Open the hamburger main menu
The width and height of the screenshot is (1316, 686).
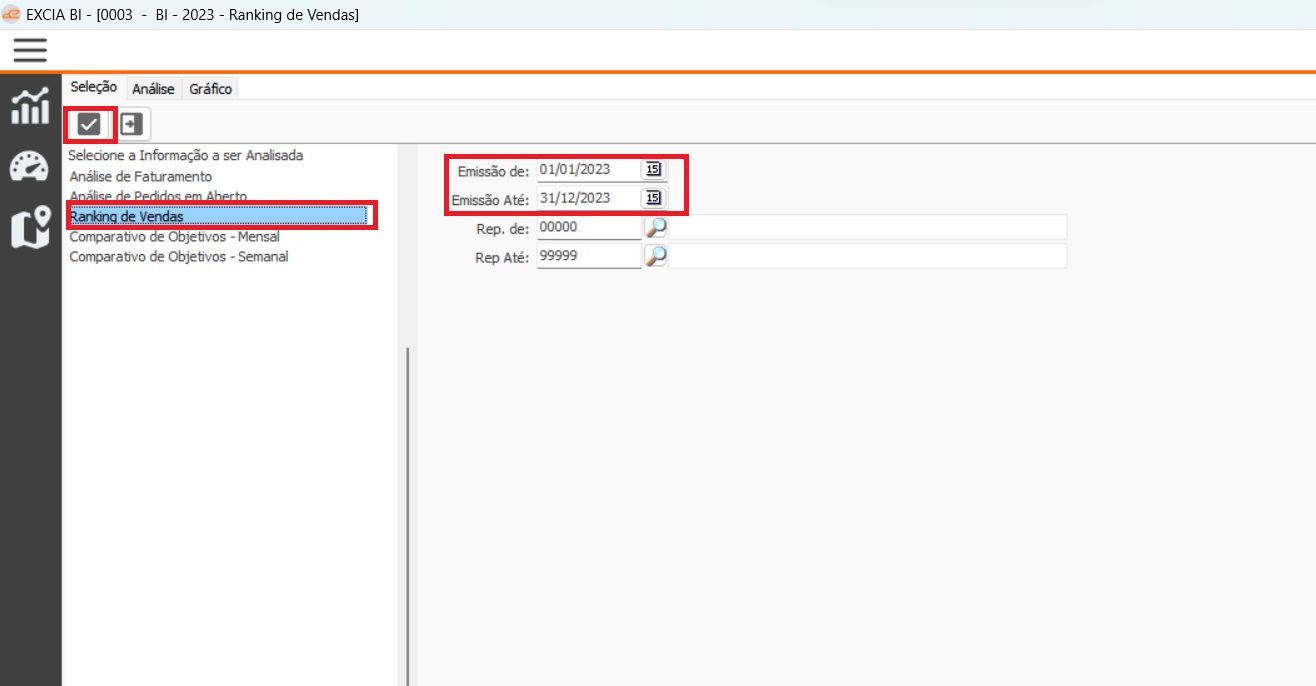pos(30,50)
